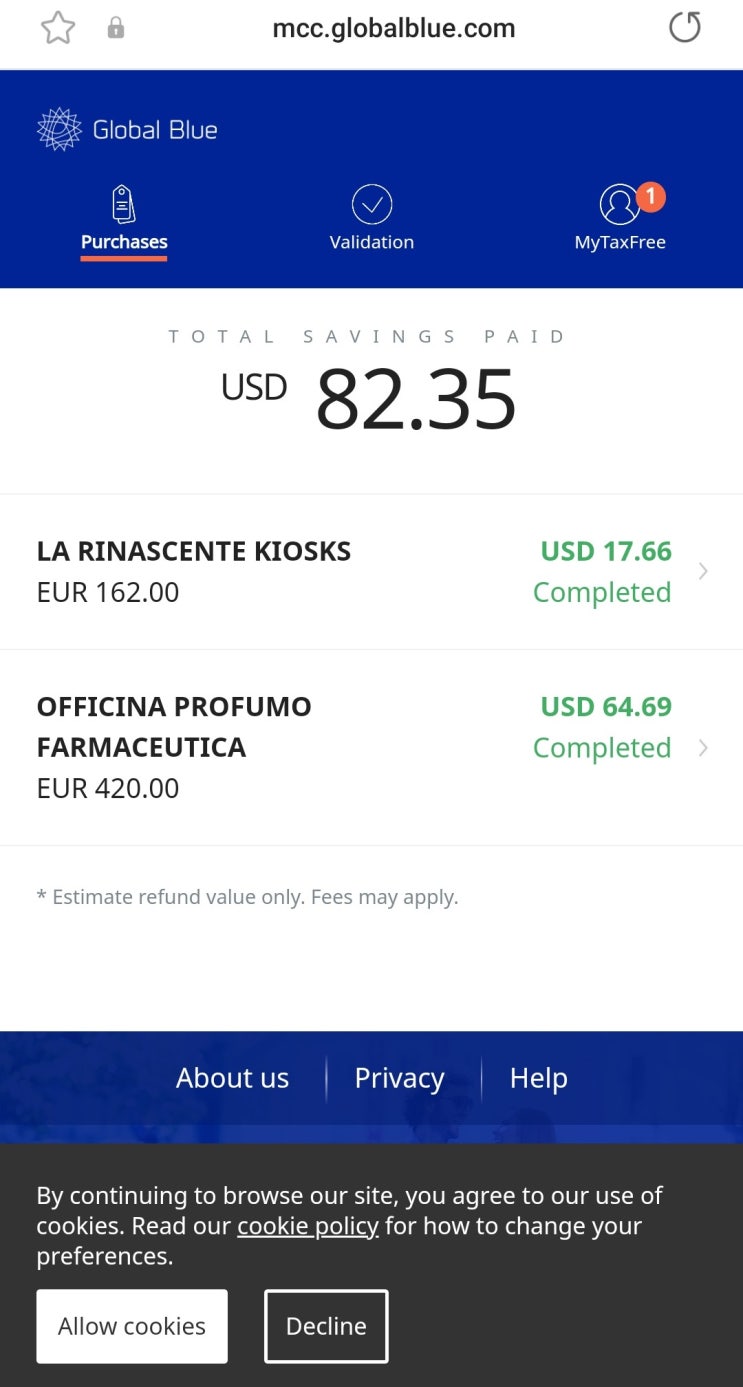Open the Privacy footer link
Image resolution: width=743 pixels, height=1387 pixels.
click(x=399, y=1078)
